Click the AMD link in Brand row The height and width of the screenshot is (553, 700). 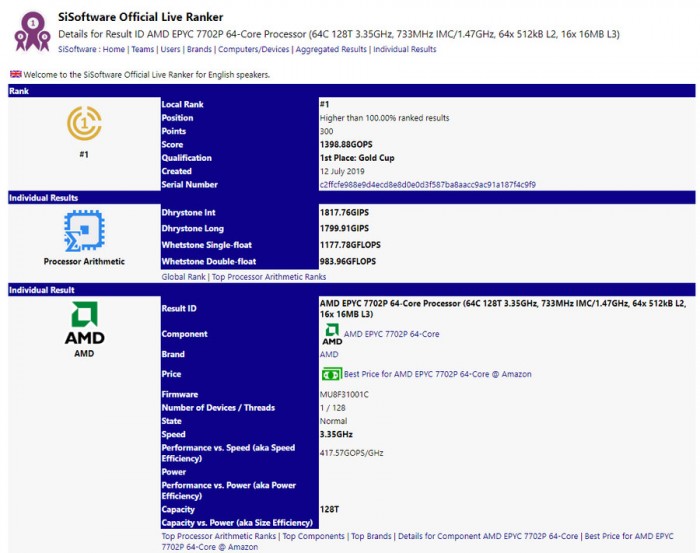point(329,354)
